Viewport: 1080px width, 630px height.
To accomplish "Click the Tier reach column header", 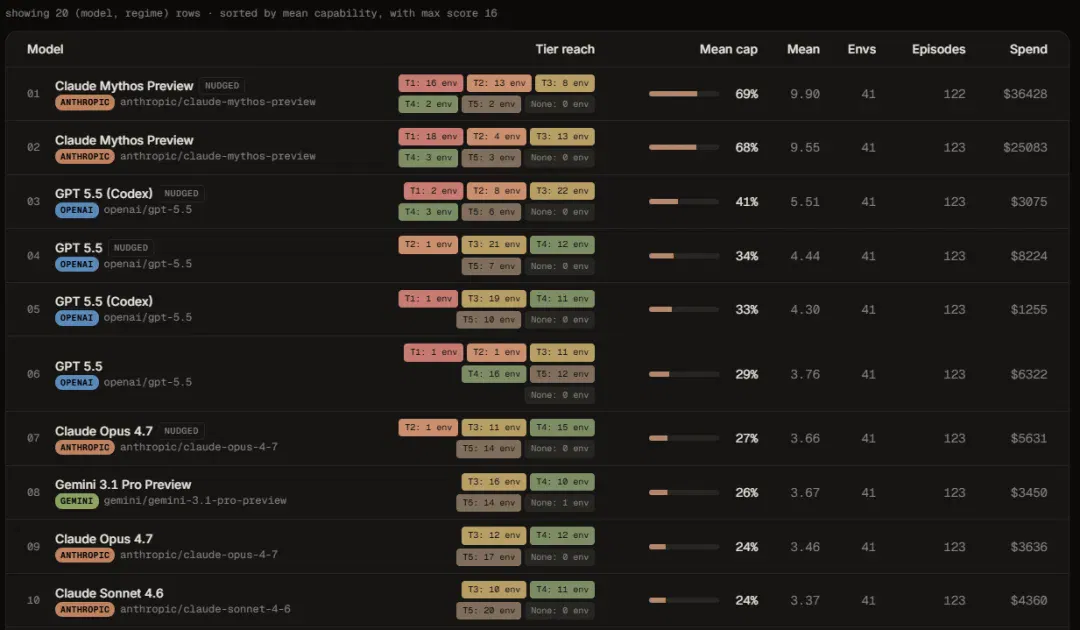I will [x=565, y=50].
